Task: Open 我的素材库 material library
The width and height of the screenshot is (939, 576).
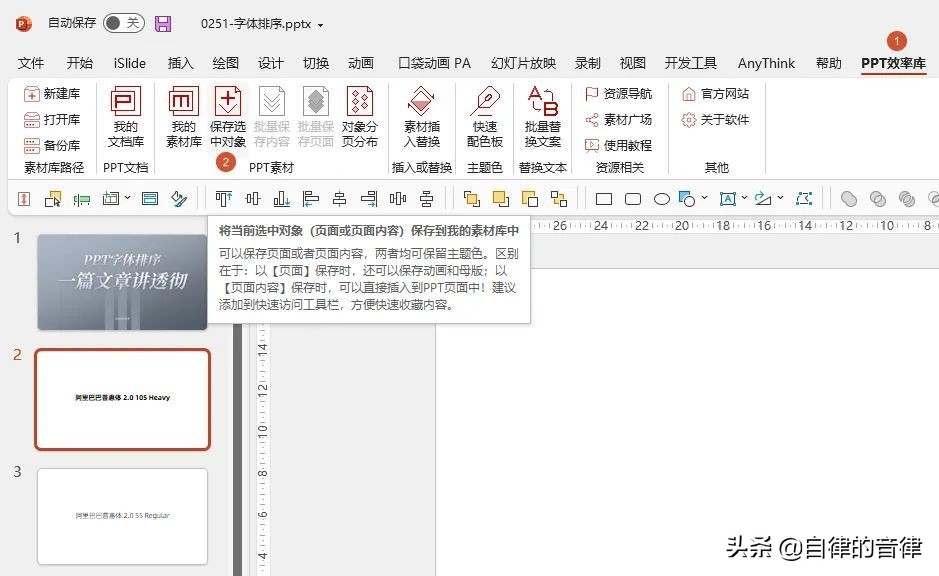Action: pyautogui.click(x=182, y=117)
